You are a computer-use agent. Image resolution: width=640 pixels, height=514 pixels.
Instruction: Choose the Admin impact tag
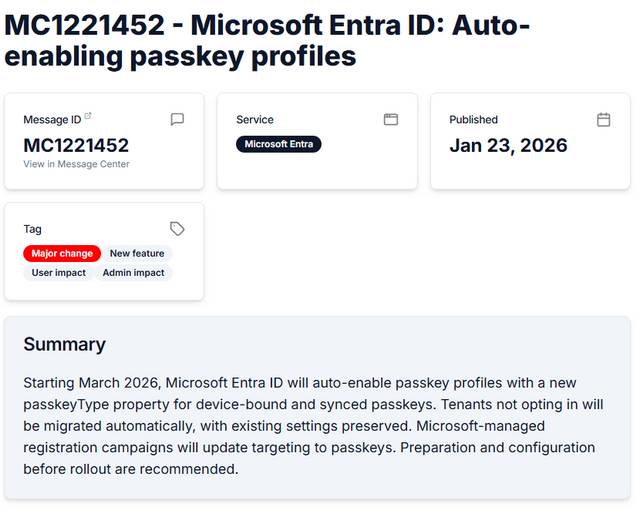coord(133,272)
